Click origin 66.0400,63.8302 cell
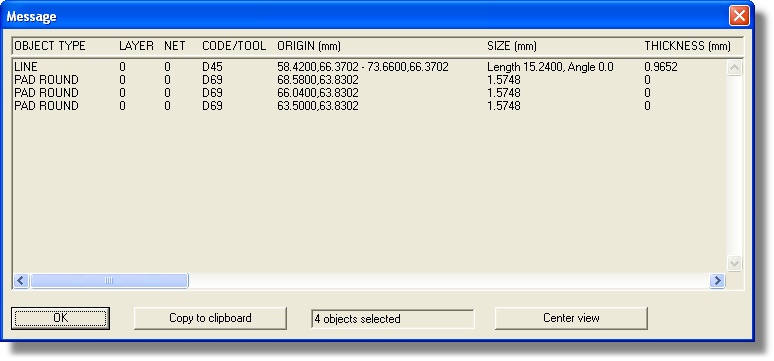 coord(318,93)
